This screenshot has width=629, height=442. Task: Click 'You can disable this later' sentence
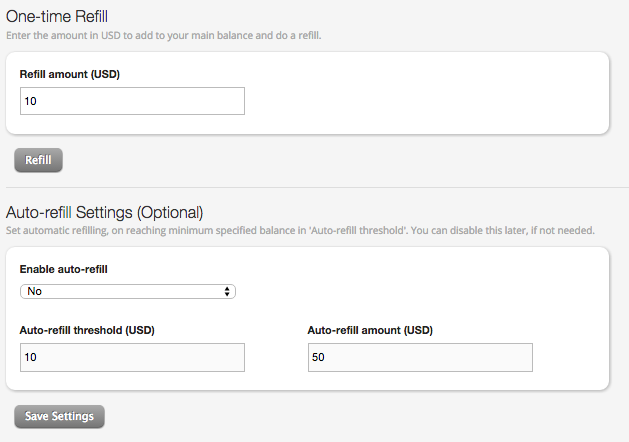click(x=470, y=230)
